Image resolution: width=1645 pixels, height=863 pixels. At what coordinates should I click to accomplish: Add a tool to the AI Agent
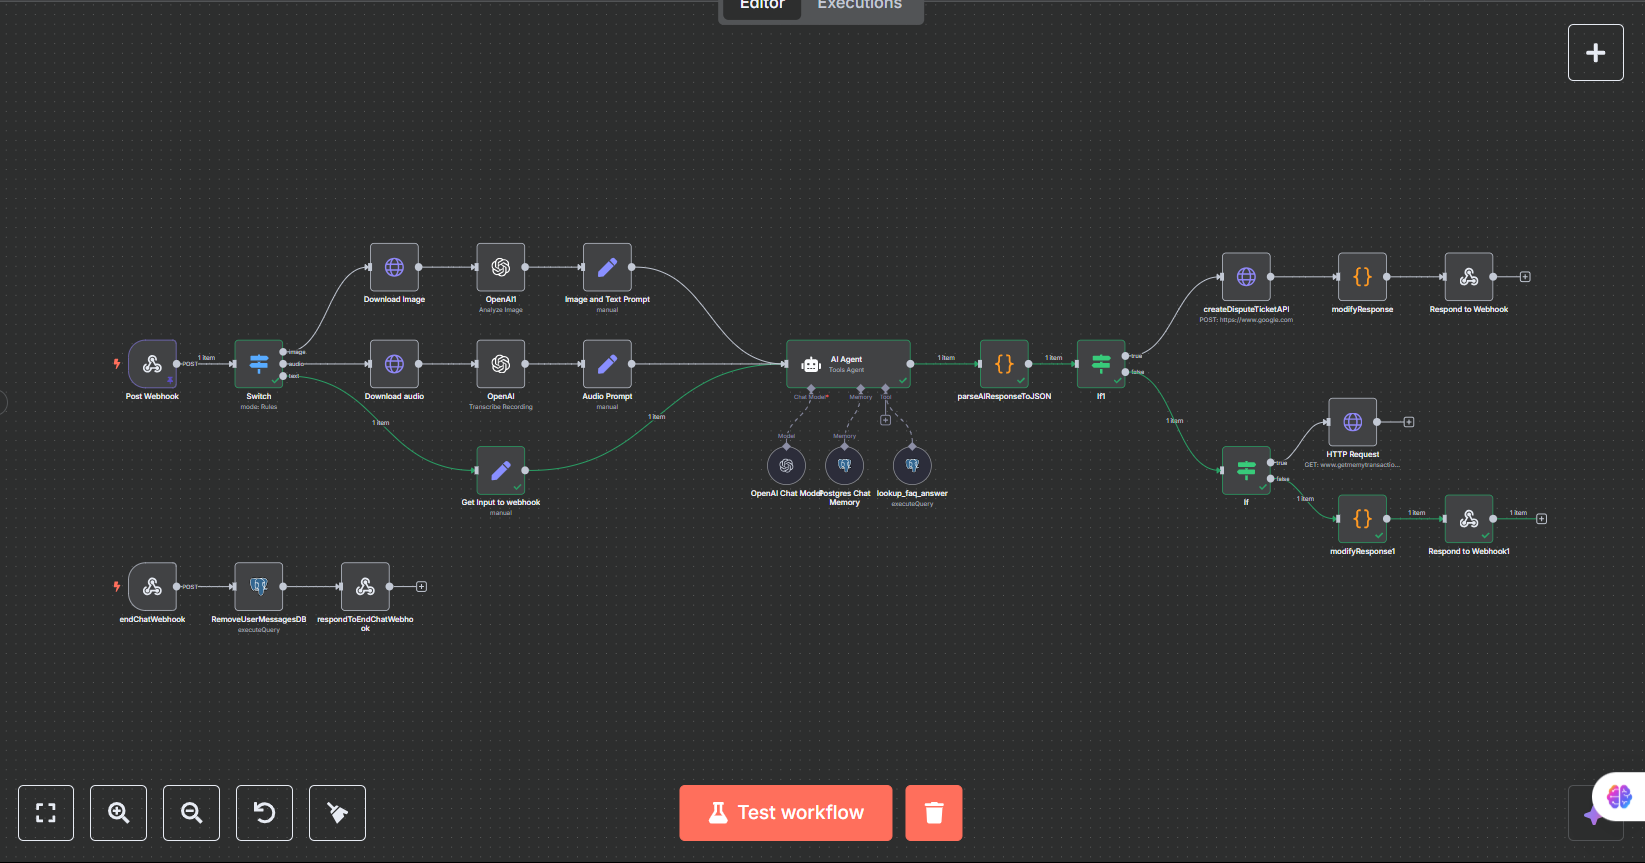pyautogui.click(x=885, y=420)
